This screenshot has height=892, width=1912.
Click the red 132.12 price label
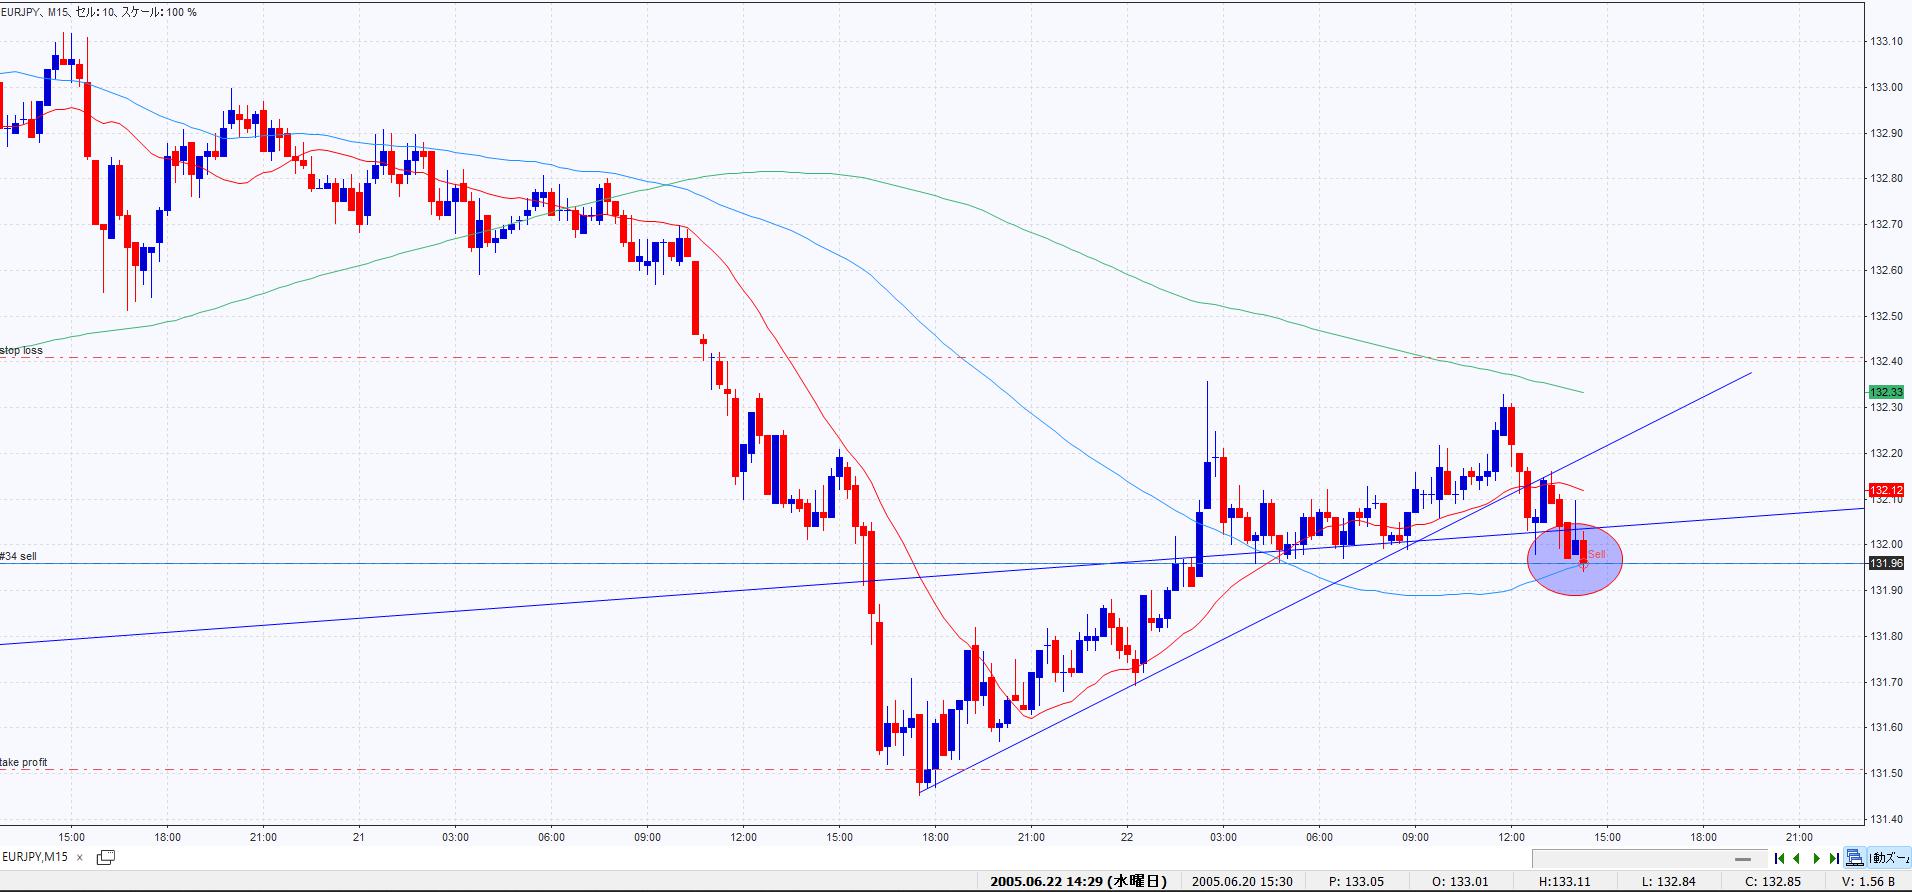1885,490
